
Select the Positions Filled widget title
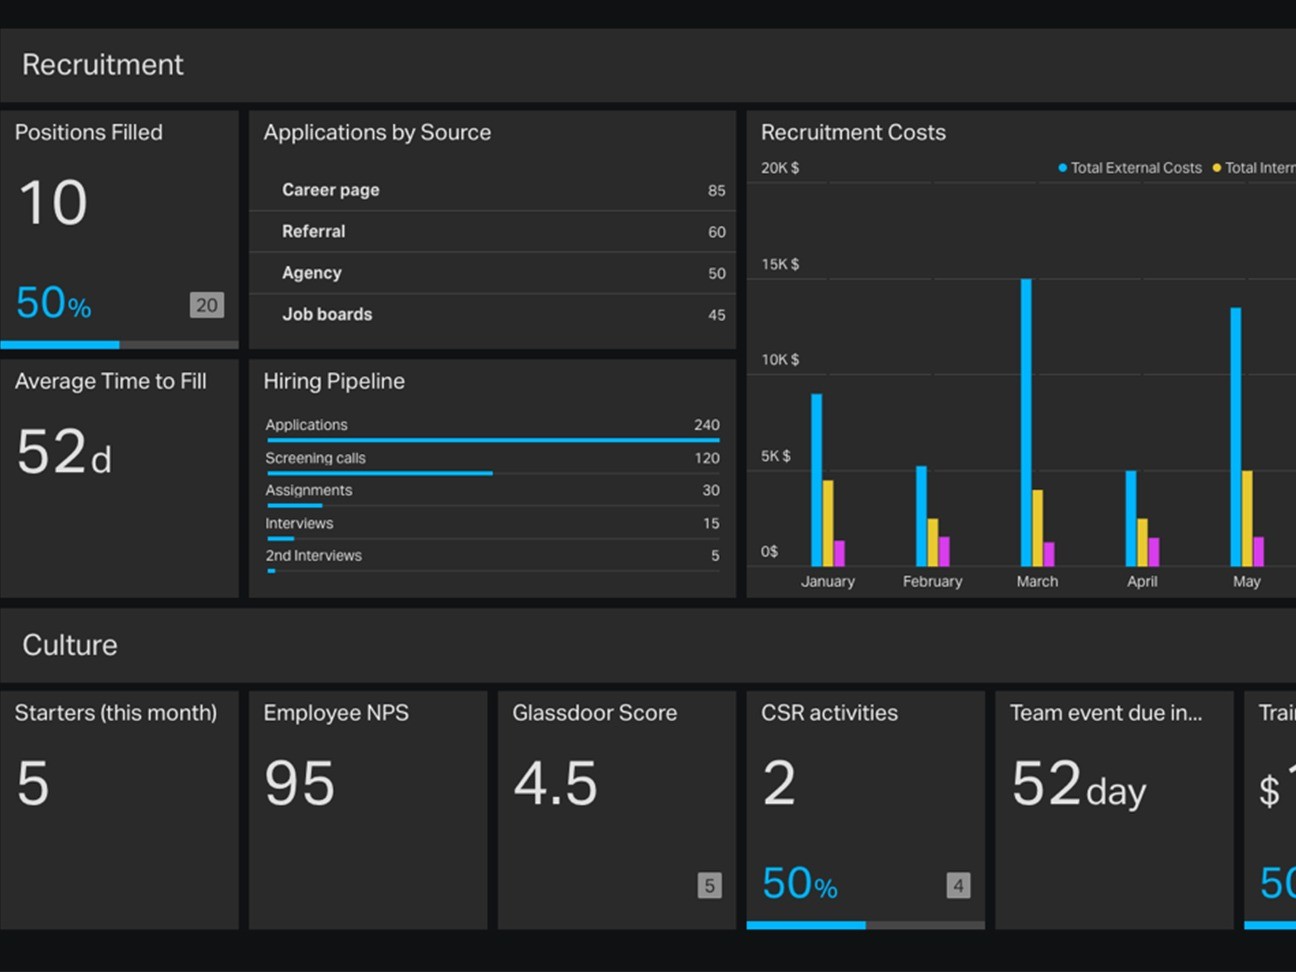(x=89, y=132)
